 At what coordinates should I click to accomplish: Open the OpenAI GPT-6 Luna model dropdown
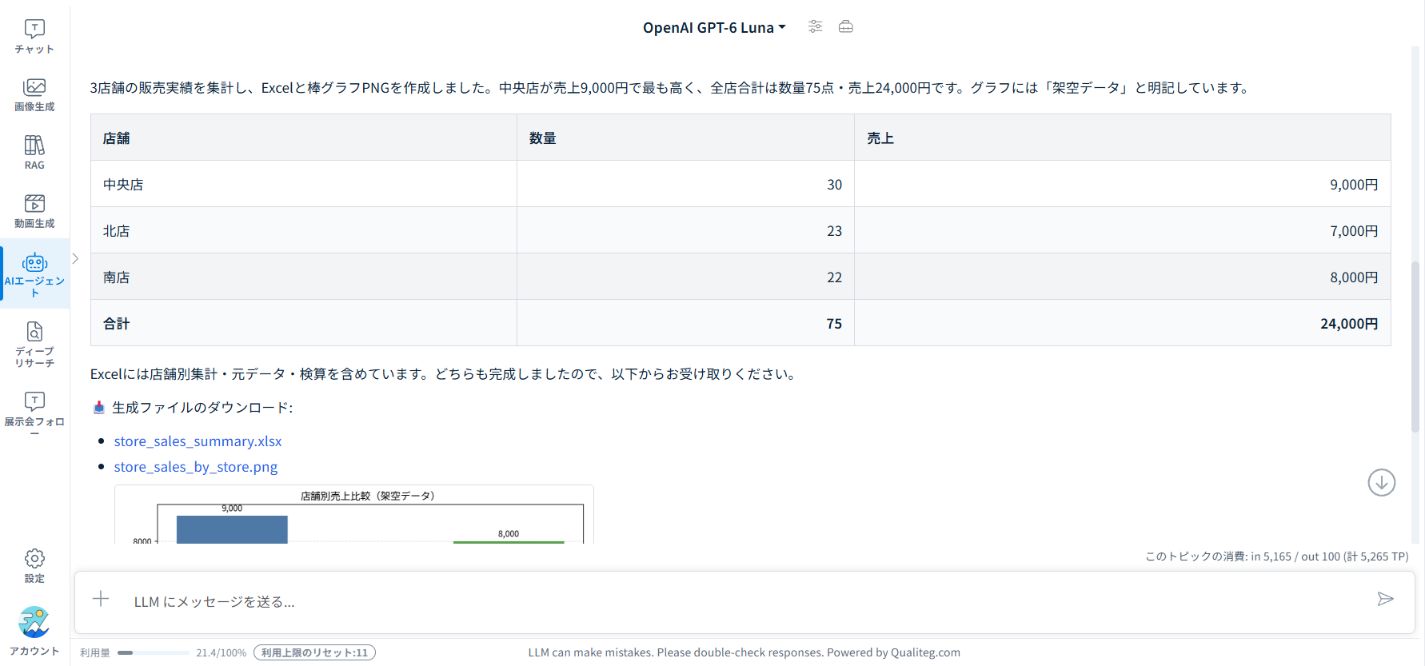714,27
